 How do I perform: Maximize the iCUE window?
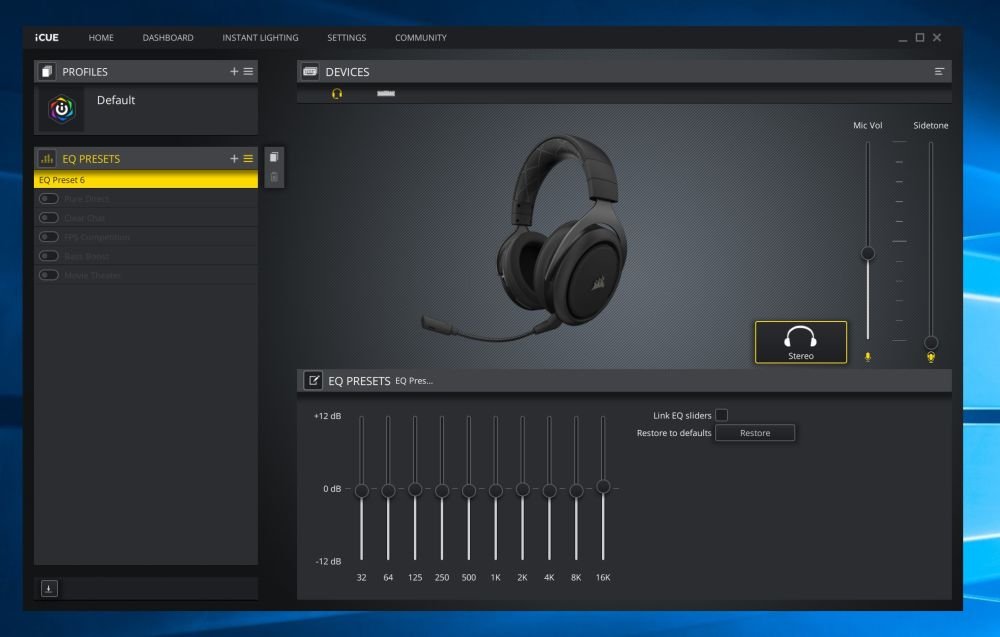click(920, 38)
